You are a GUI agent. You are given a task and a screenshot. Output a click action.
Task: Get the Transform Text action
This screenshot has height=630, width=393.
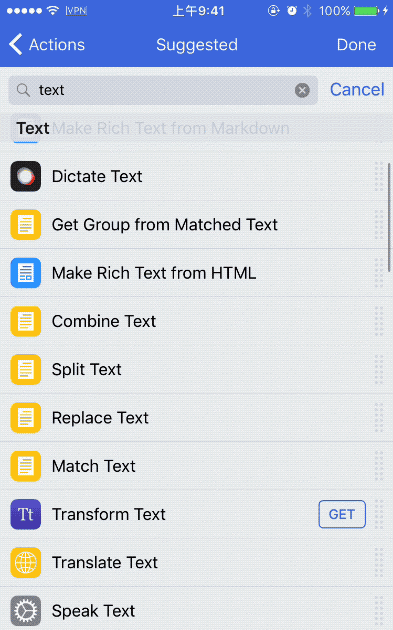pos(342,514)
